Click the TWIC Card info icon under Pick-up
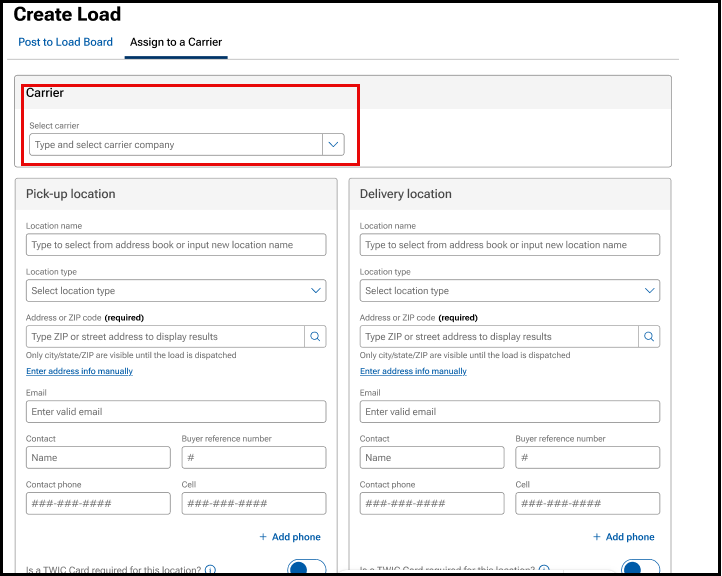 click(210, 570)
